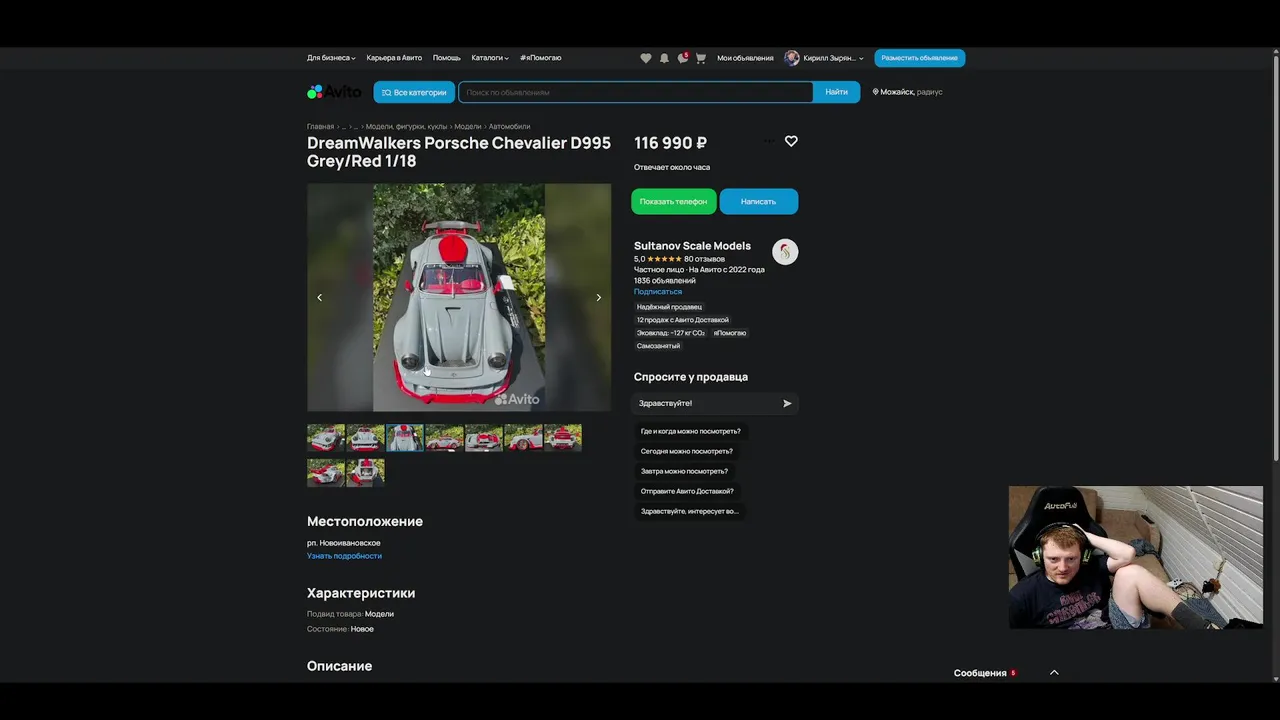Open Модели breadcrumb link
Screen dimensions: 1280x720
tap(468, 127)
